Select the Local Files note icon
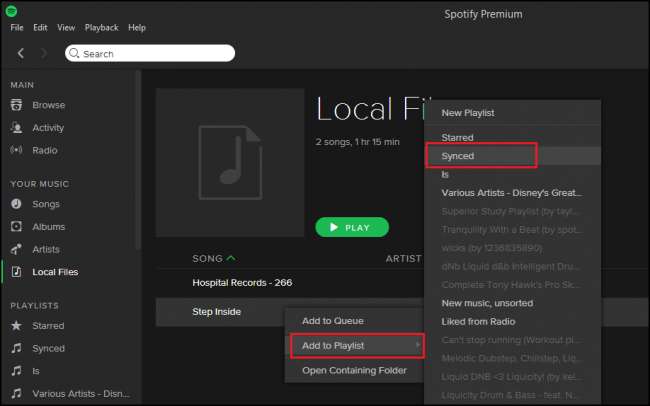650x406 pixels. click(x=16, y=272)
